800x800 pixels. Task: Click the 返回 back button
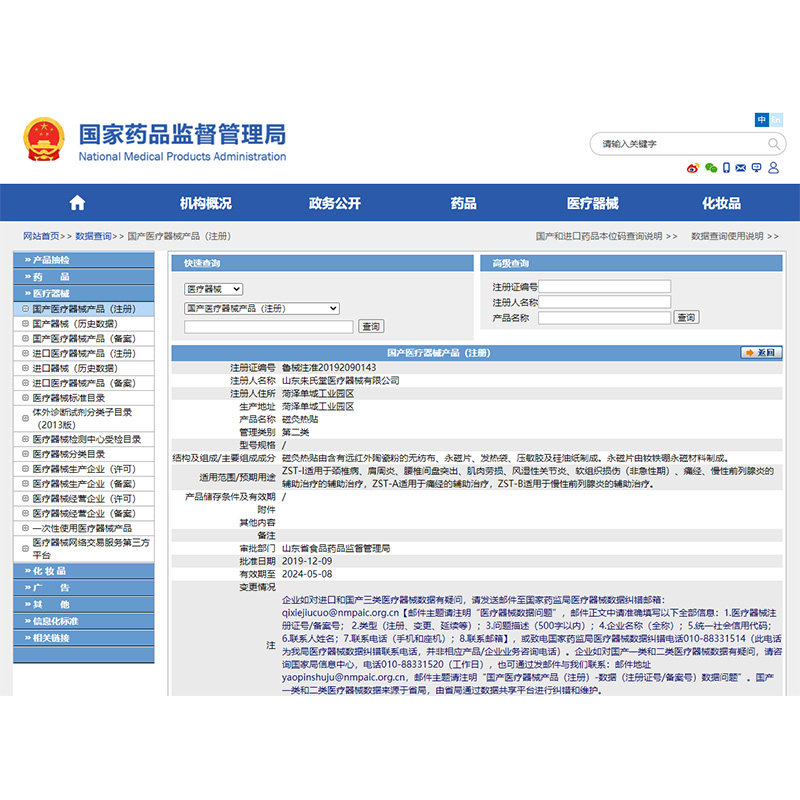pos(761,353)
